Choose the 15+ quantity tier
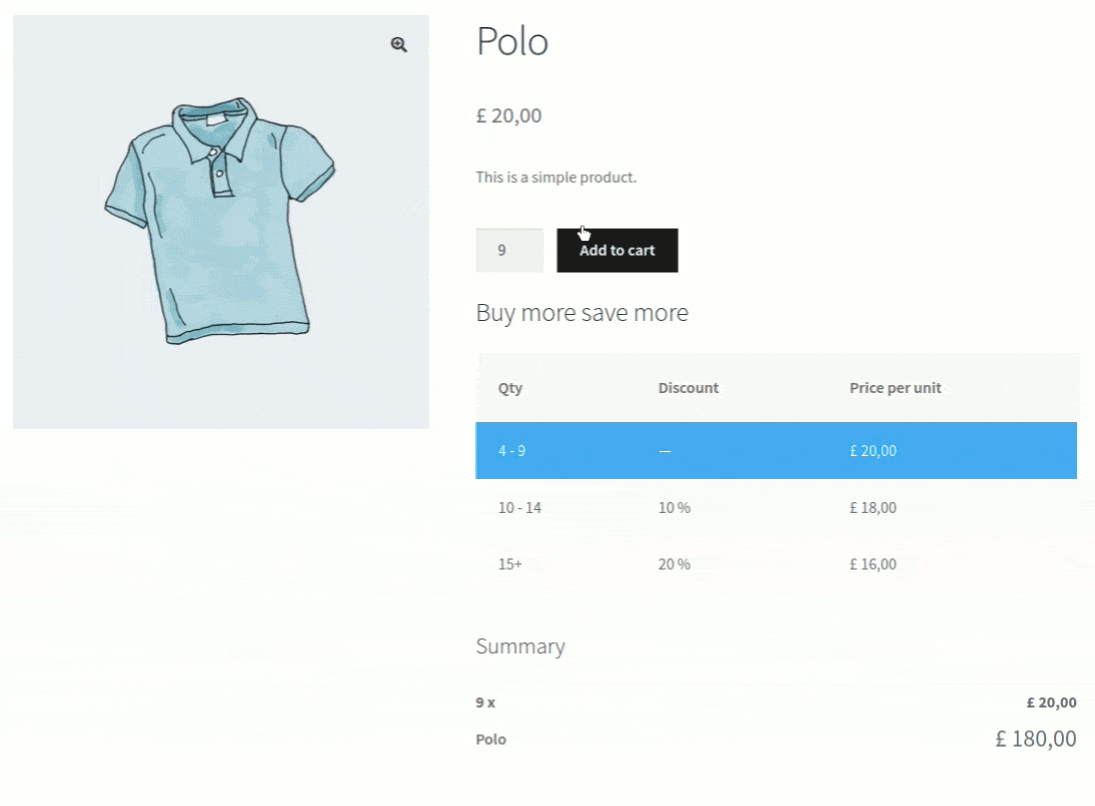This screenshot has width=1095, height=806. [x=510, y=564]
